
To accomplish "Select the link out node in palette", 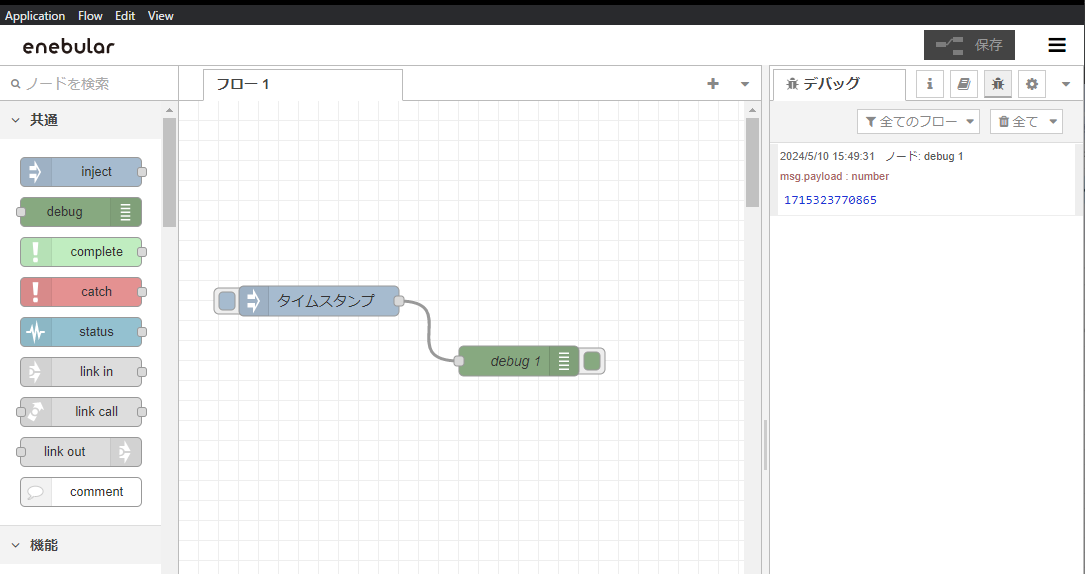I will pyautogui.click(x=81, y=452).
